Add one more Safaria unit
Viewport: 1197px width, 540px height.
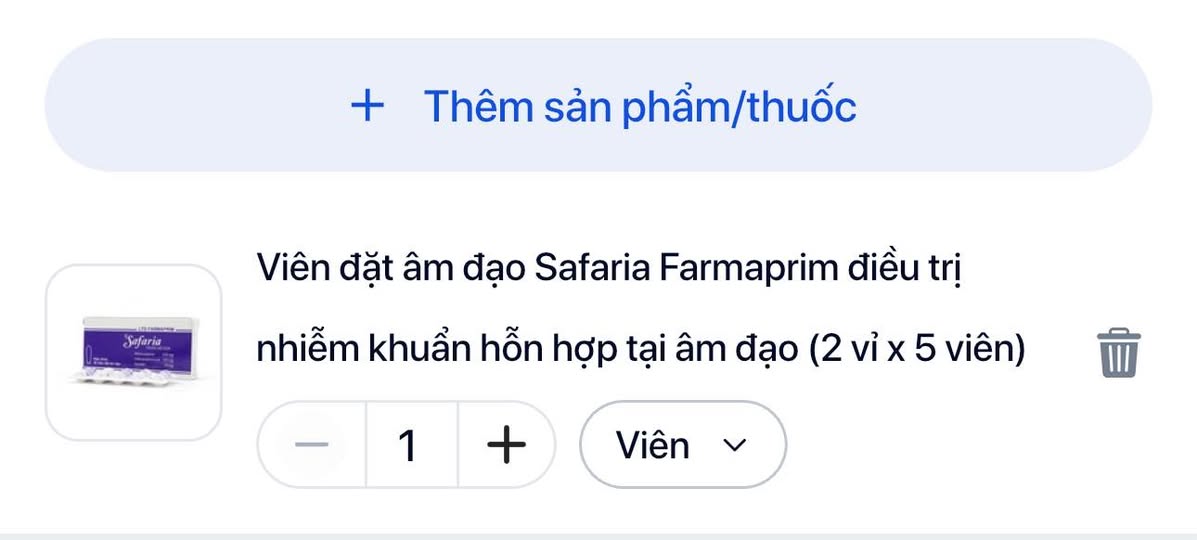[506, 445]
